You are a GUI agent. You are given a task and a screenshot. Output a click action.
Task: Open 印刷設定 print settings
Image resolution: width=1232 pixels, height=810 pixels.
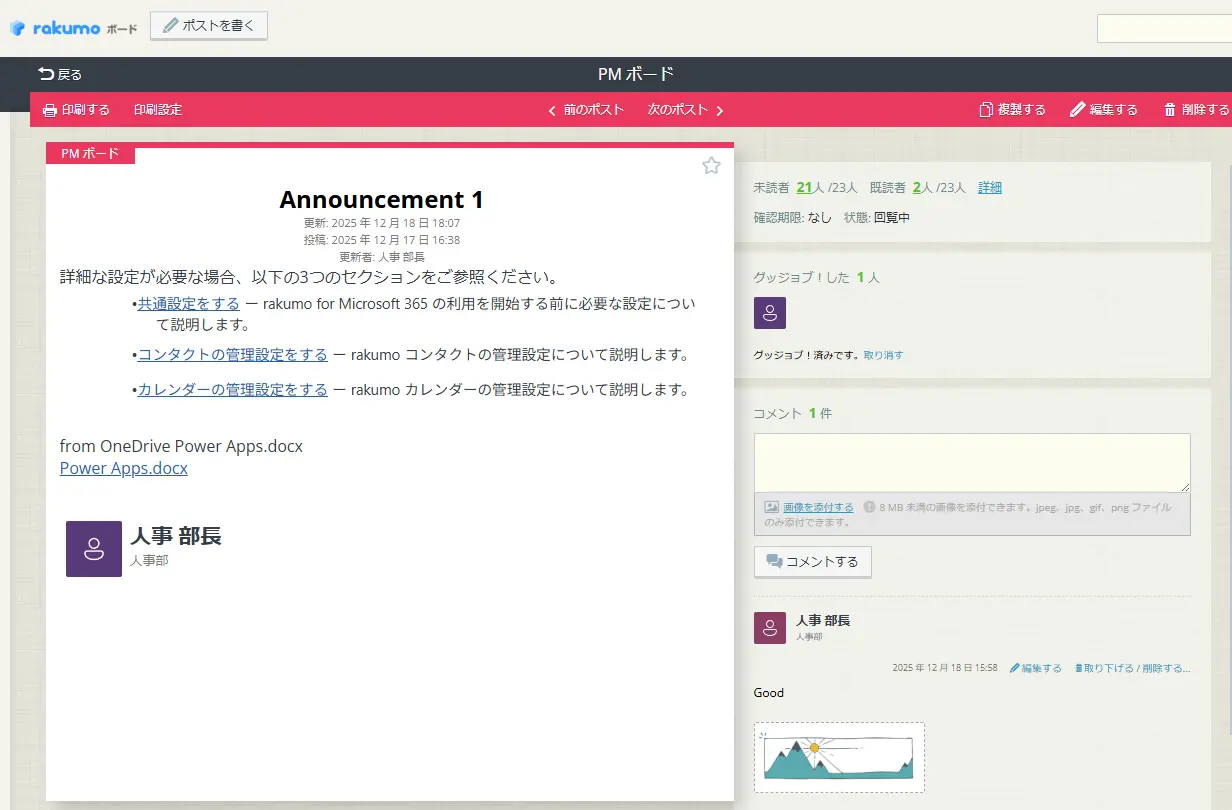click(158, 110)
